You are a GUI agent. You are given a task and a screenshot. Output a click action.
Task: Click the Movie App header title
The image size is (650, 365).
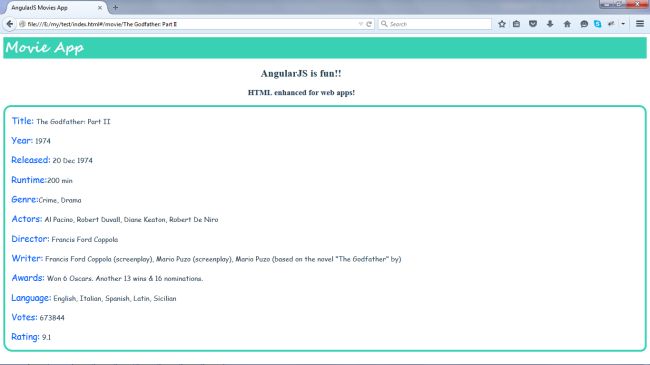coord(45,48)
